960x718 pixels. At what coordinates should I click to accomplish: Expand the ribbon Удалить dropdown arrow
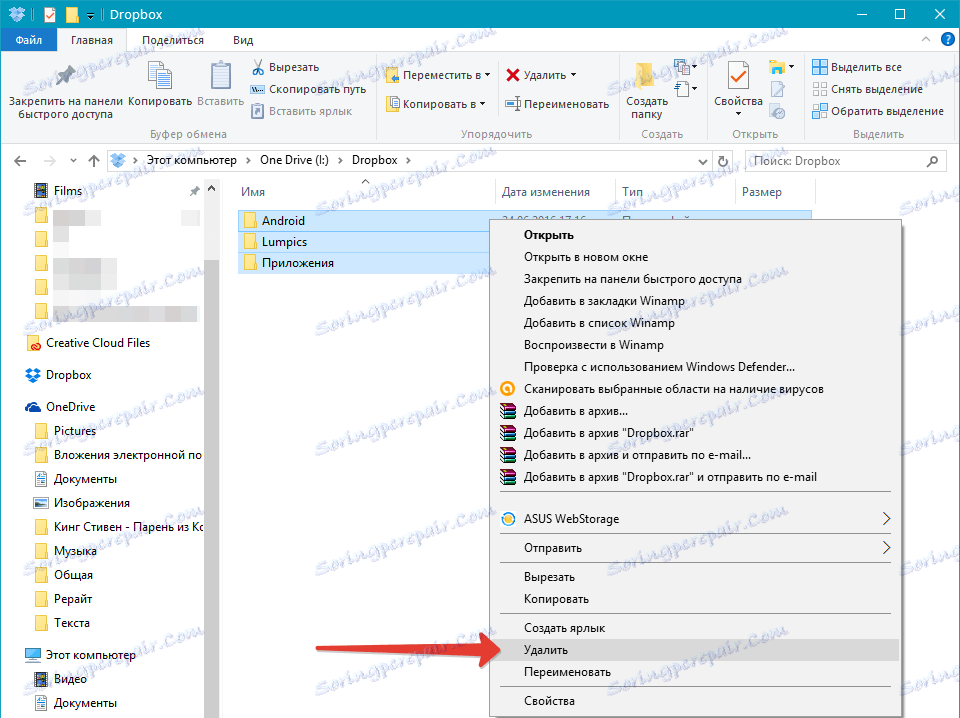click(x=574, y=75)
